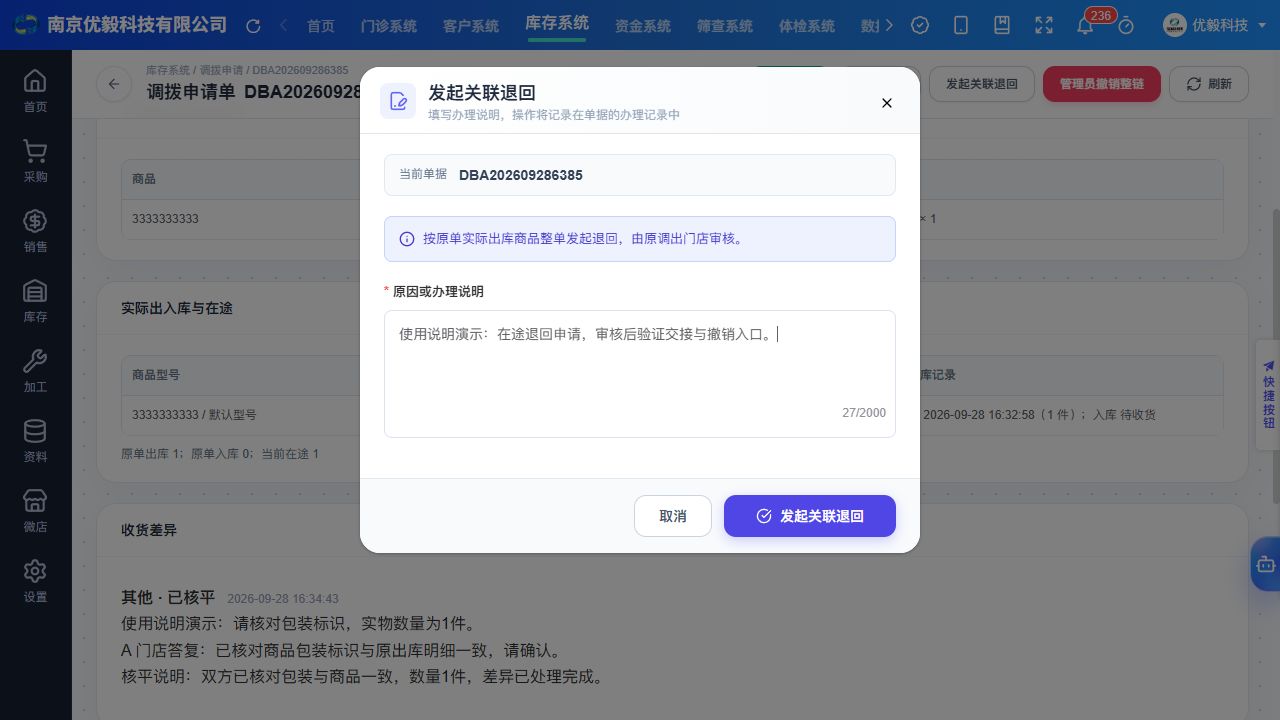Click into the 原因或办理说明 text area
The image size is (1280, 720).
pyautogui.click(x=640, y=374)
